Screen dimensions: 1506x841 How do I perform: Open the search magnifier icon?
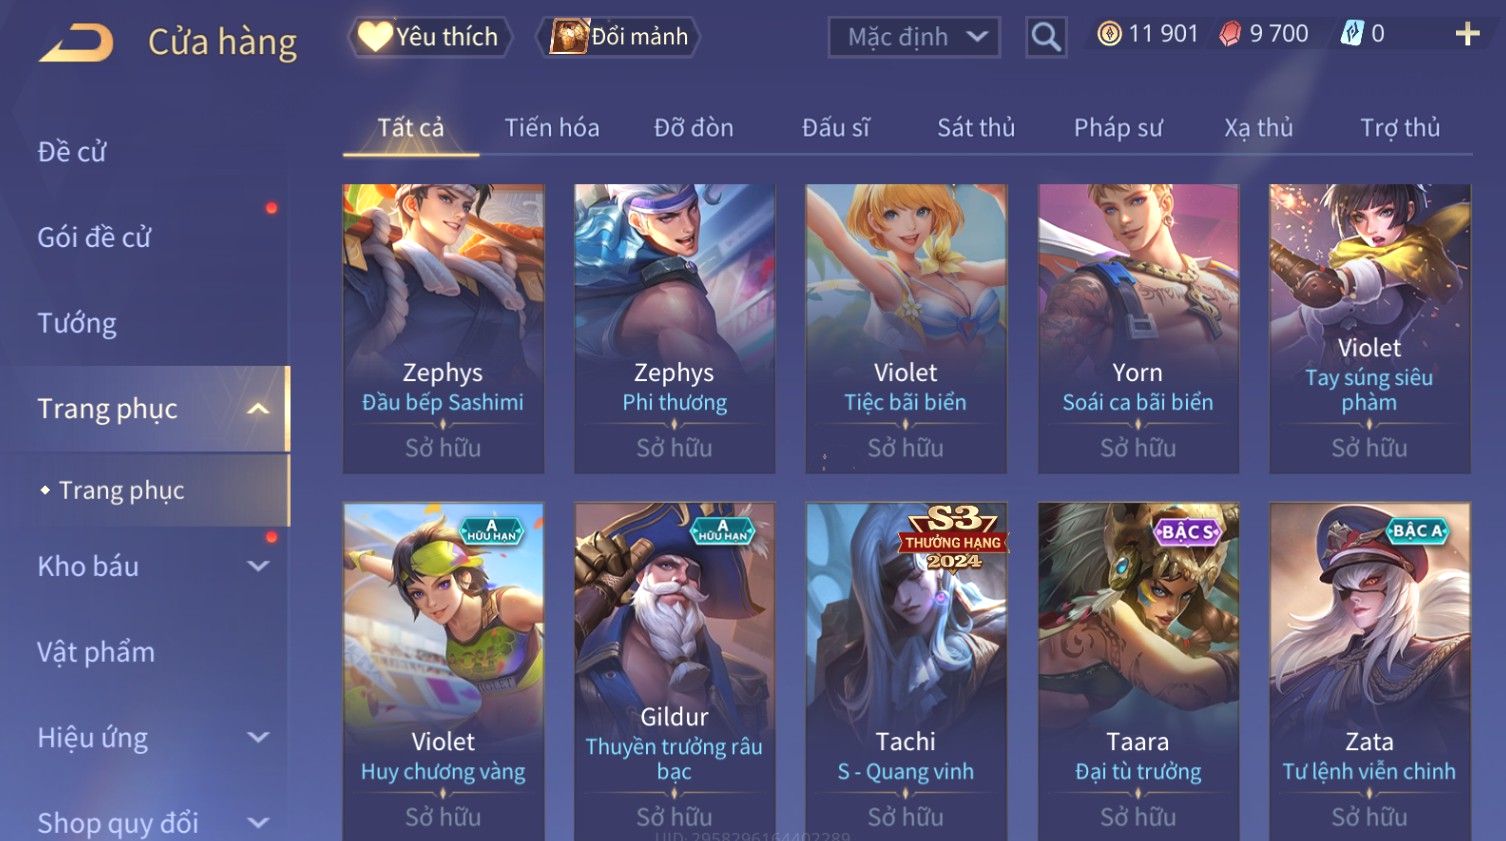point(1046,37)
